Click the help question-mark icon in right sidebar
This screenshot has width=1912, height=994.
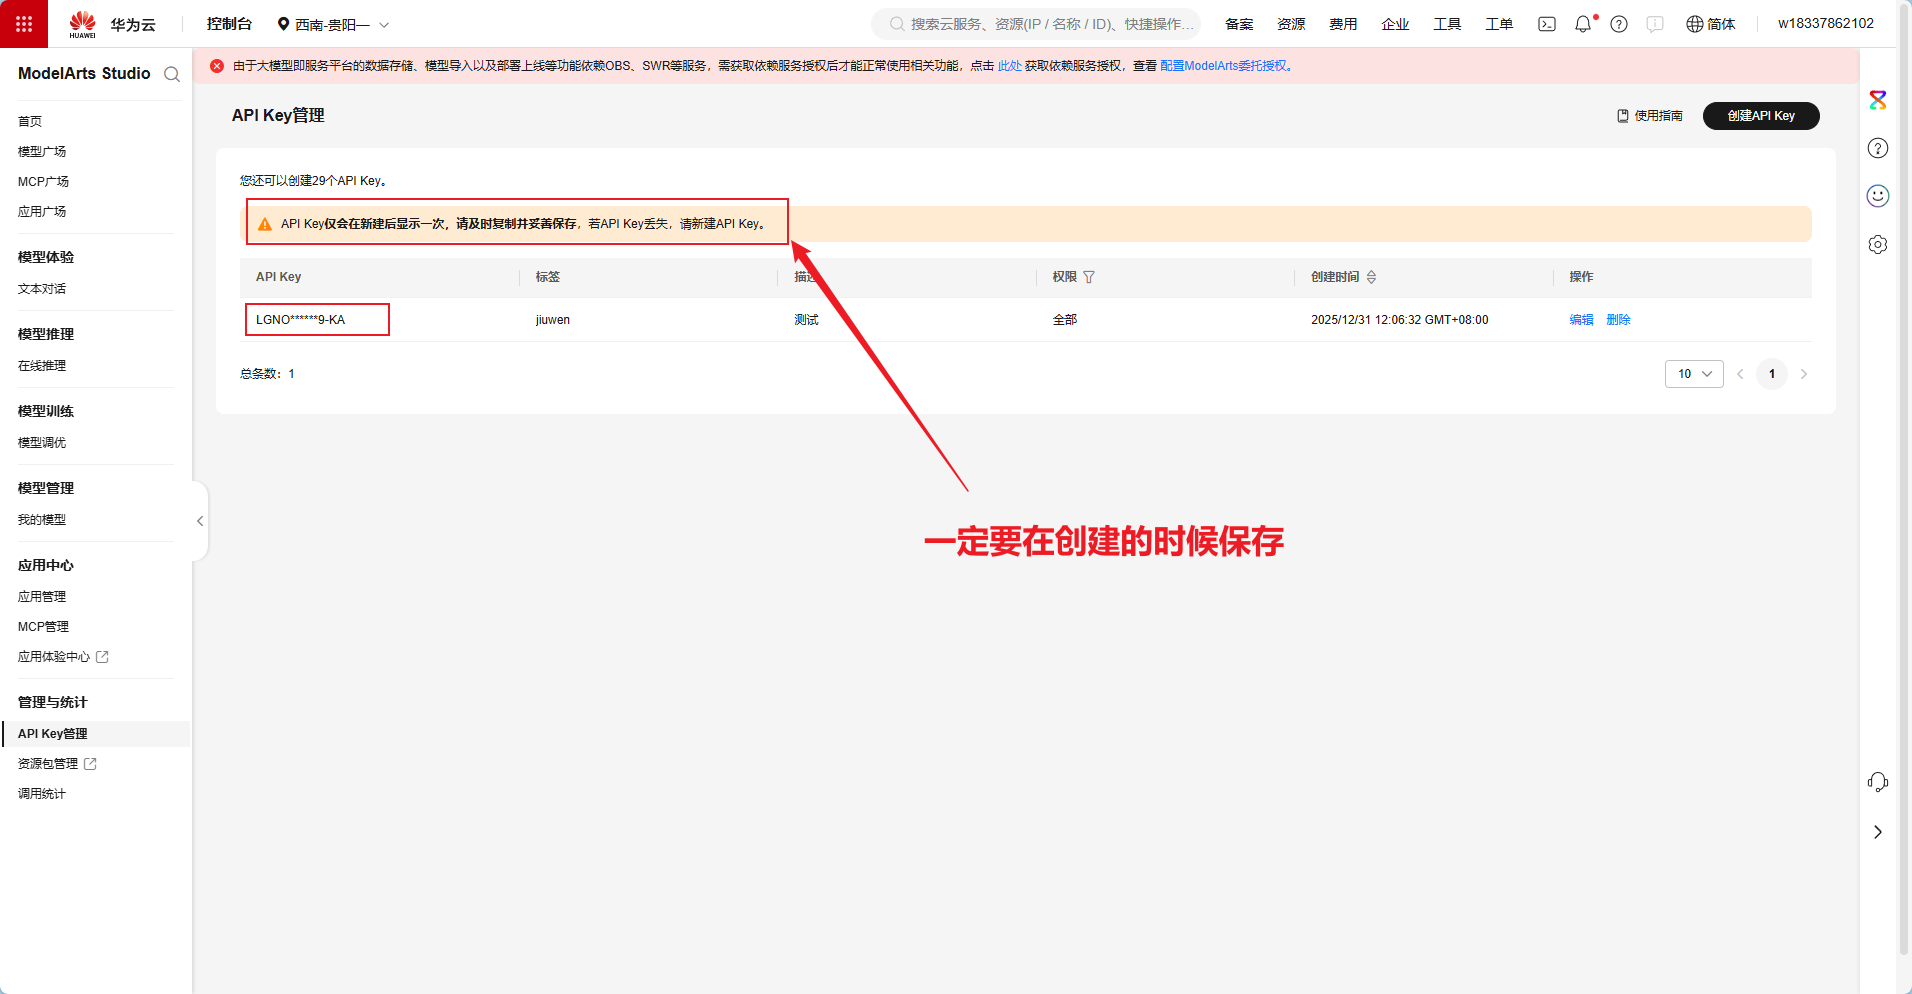[x=1879, y=148]
